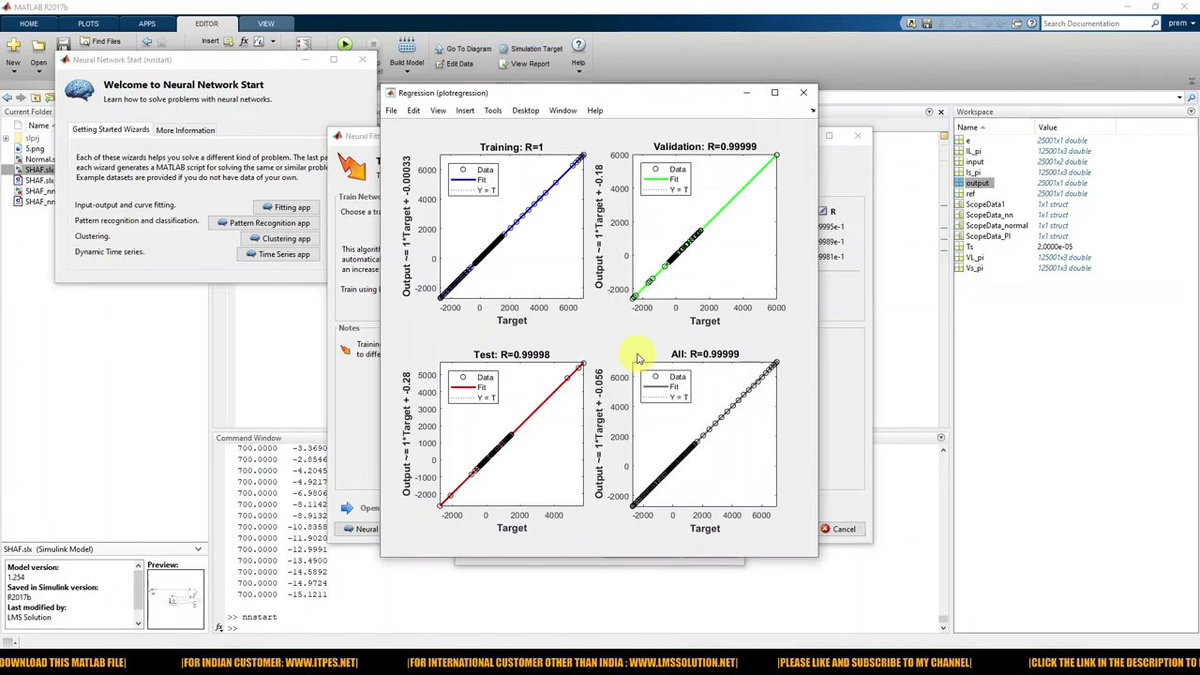Expand the slprj folder tree node
Image resolution: width=1200 pixels, height=675 pixels.
6,139
